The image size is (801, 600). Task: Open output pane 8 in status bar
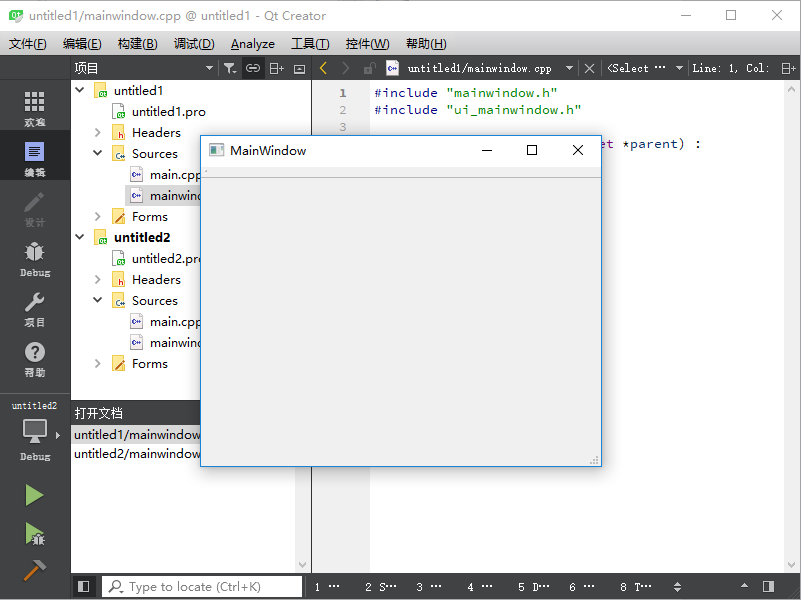click(x=635, y=587)
